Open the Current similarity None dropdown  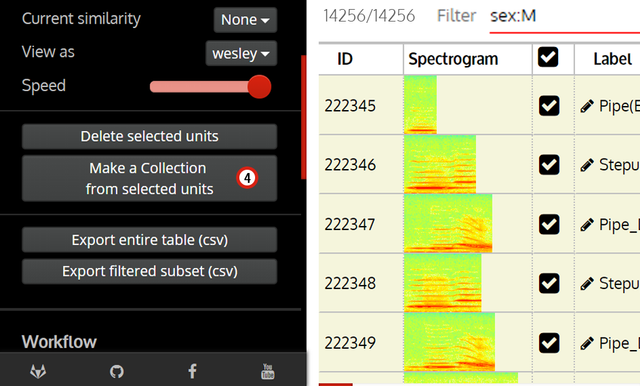point(245,20)
